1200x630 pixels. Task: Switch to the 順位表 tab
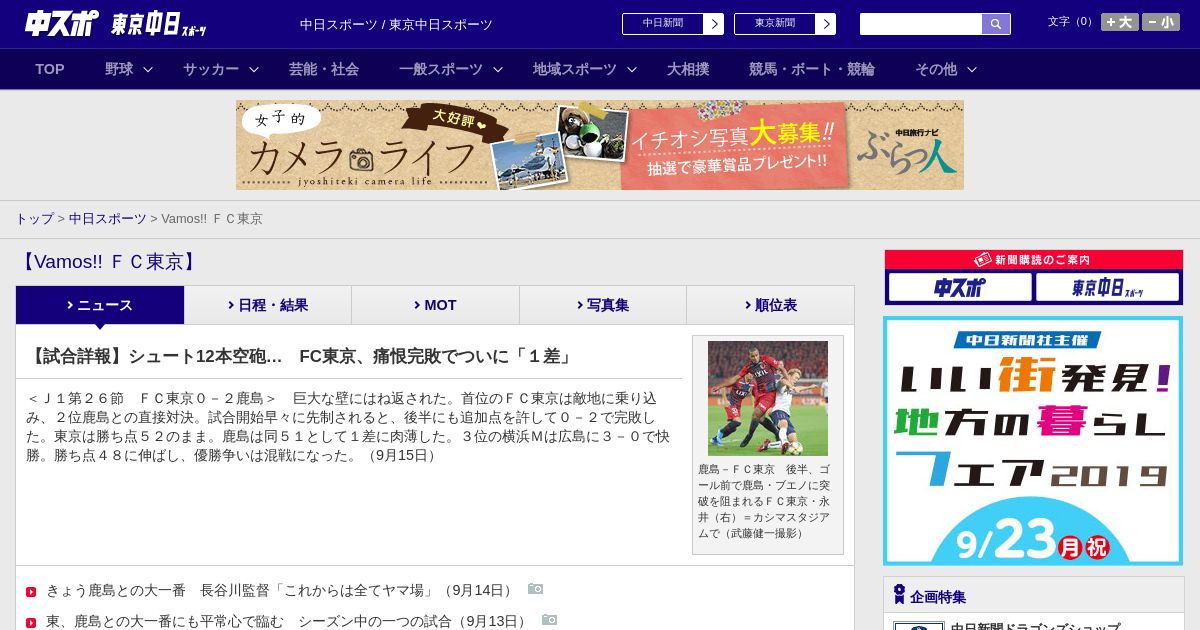click(x=770, y=305)
